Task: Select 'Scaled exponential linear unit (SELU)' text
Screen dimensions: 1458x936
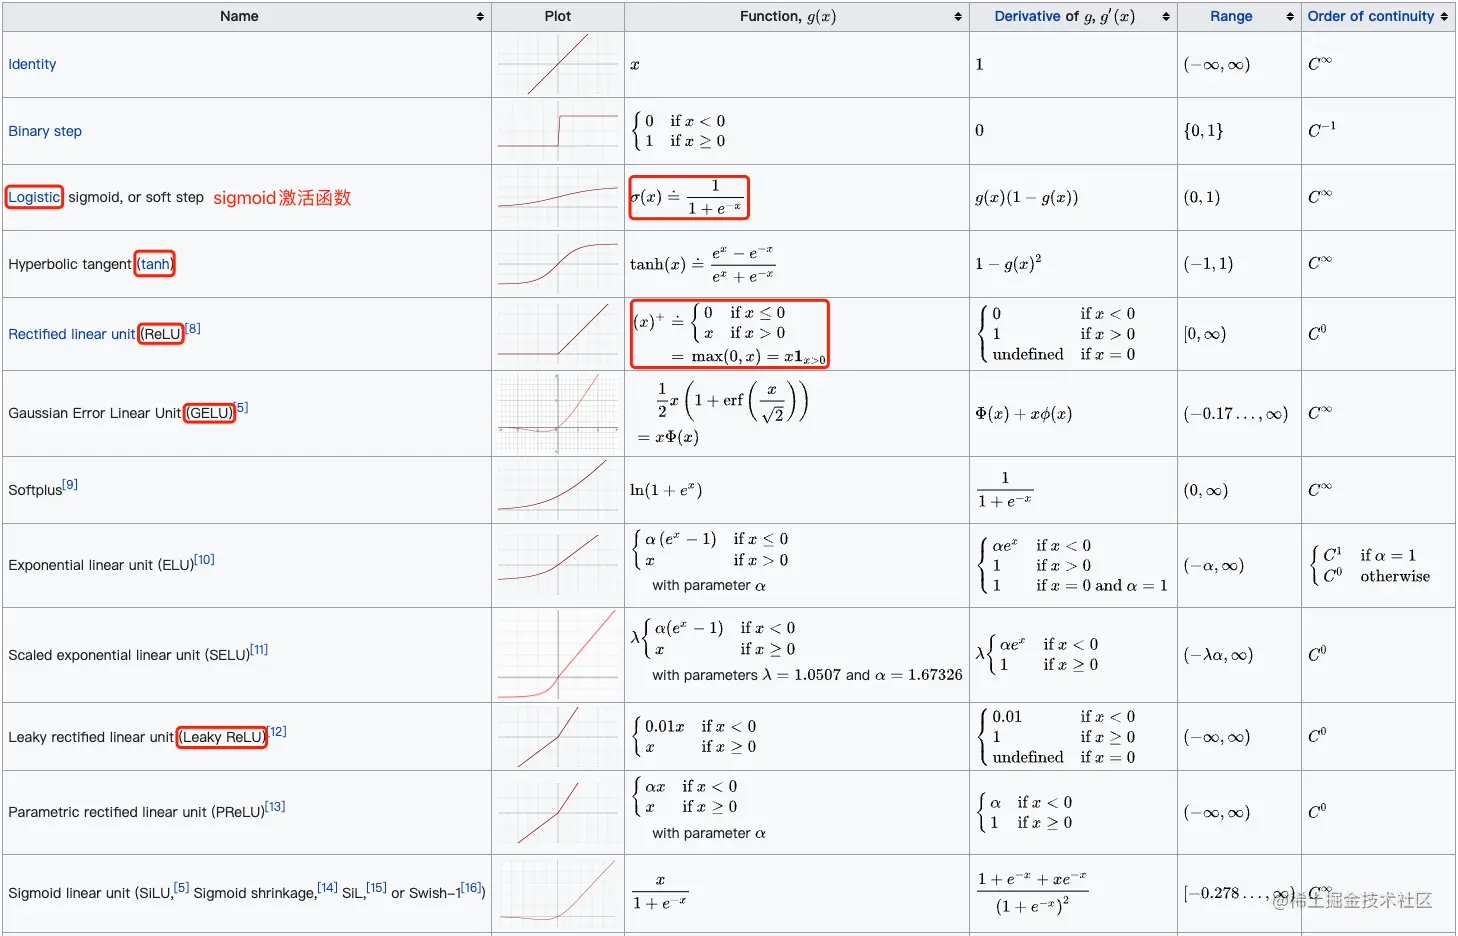Action: pos(129,655)
